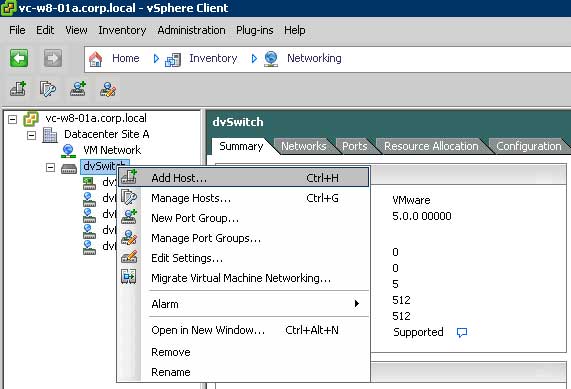The height and width of the screenshot is (389, 571).
Task: Switch to the Networks tab
Action: 303,146
